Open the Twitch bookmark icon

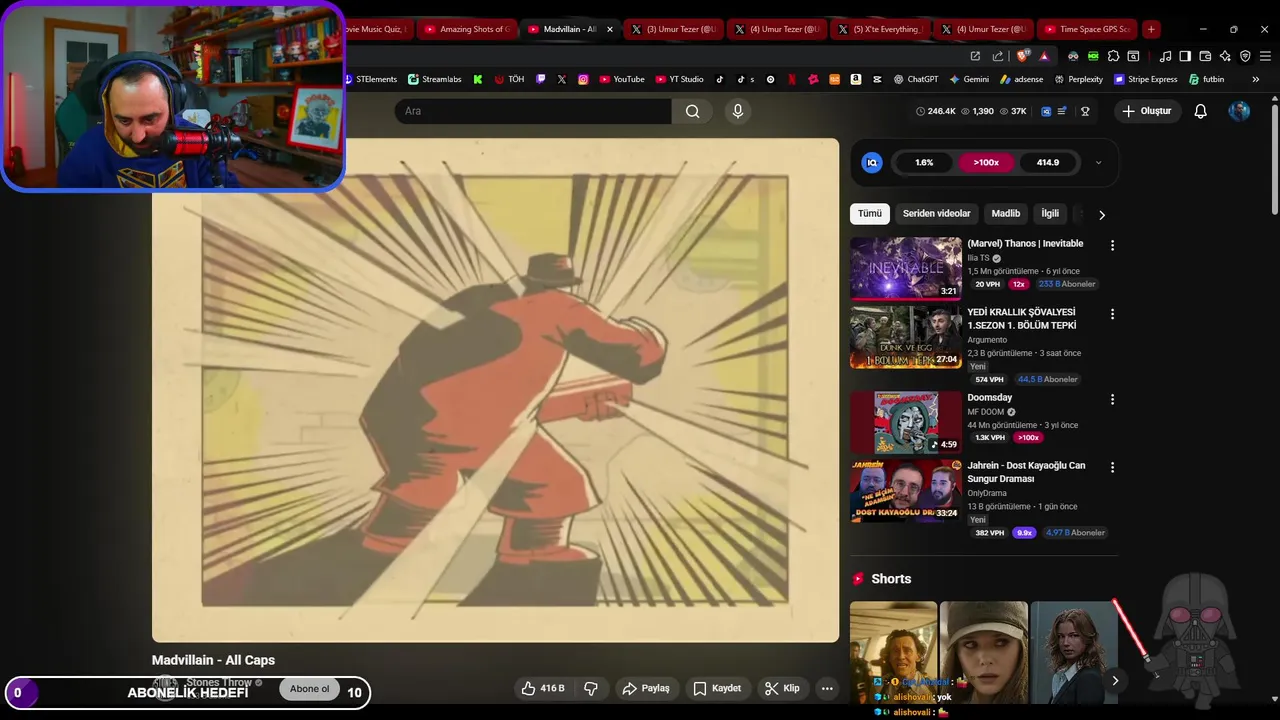(541, 79)
